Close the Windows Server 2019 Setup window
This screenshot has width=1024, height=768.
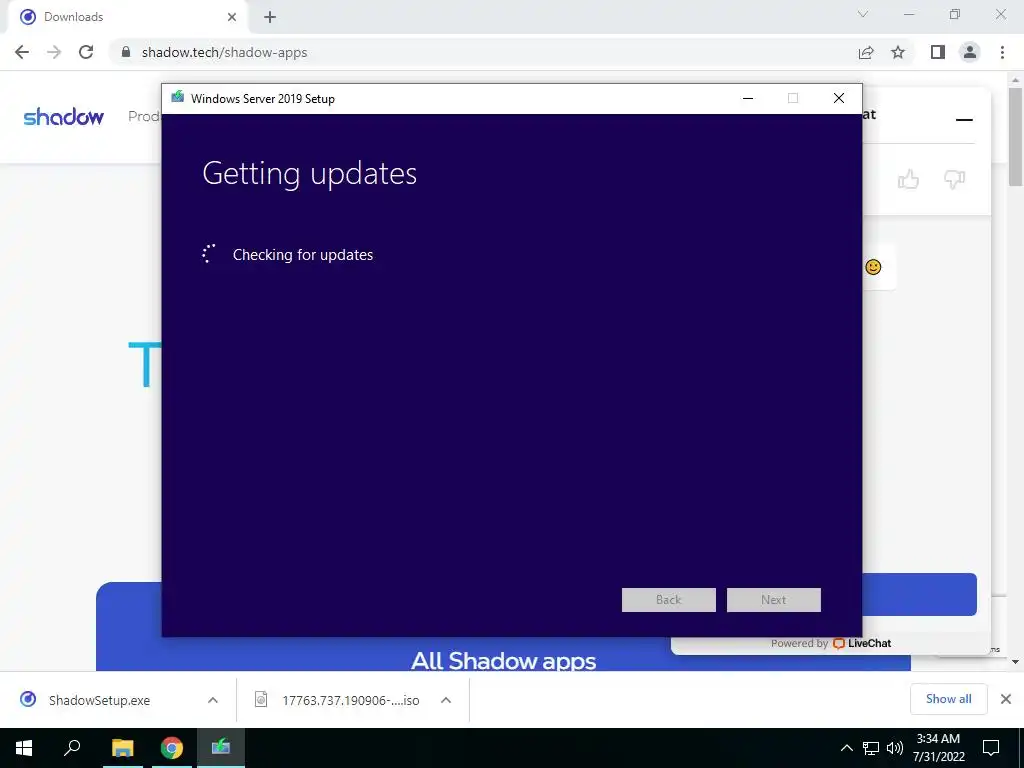coord(839,99)
